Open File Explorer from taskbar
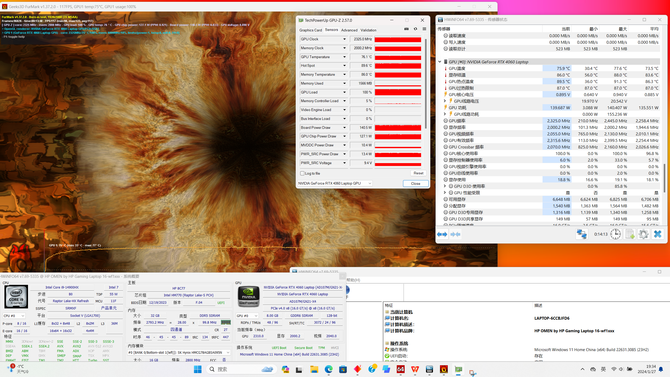670x377 pixels. click(314, 369)
